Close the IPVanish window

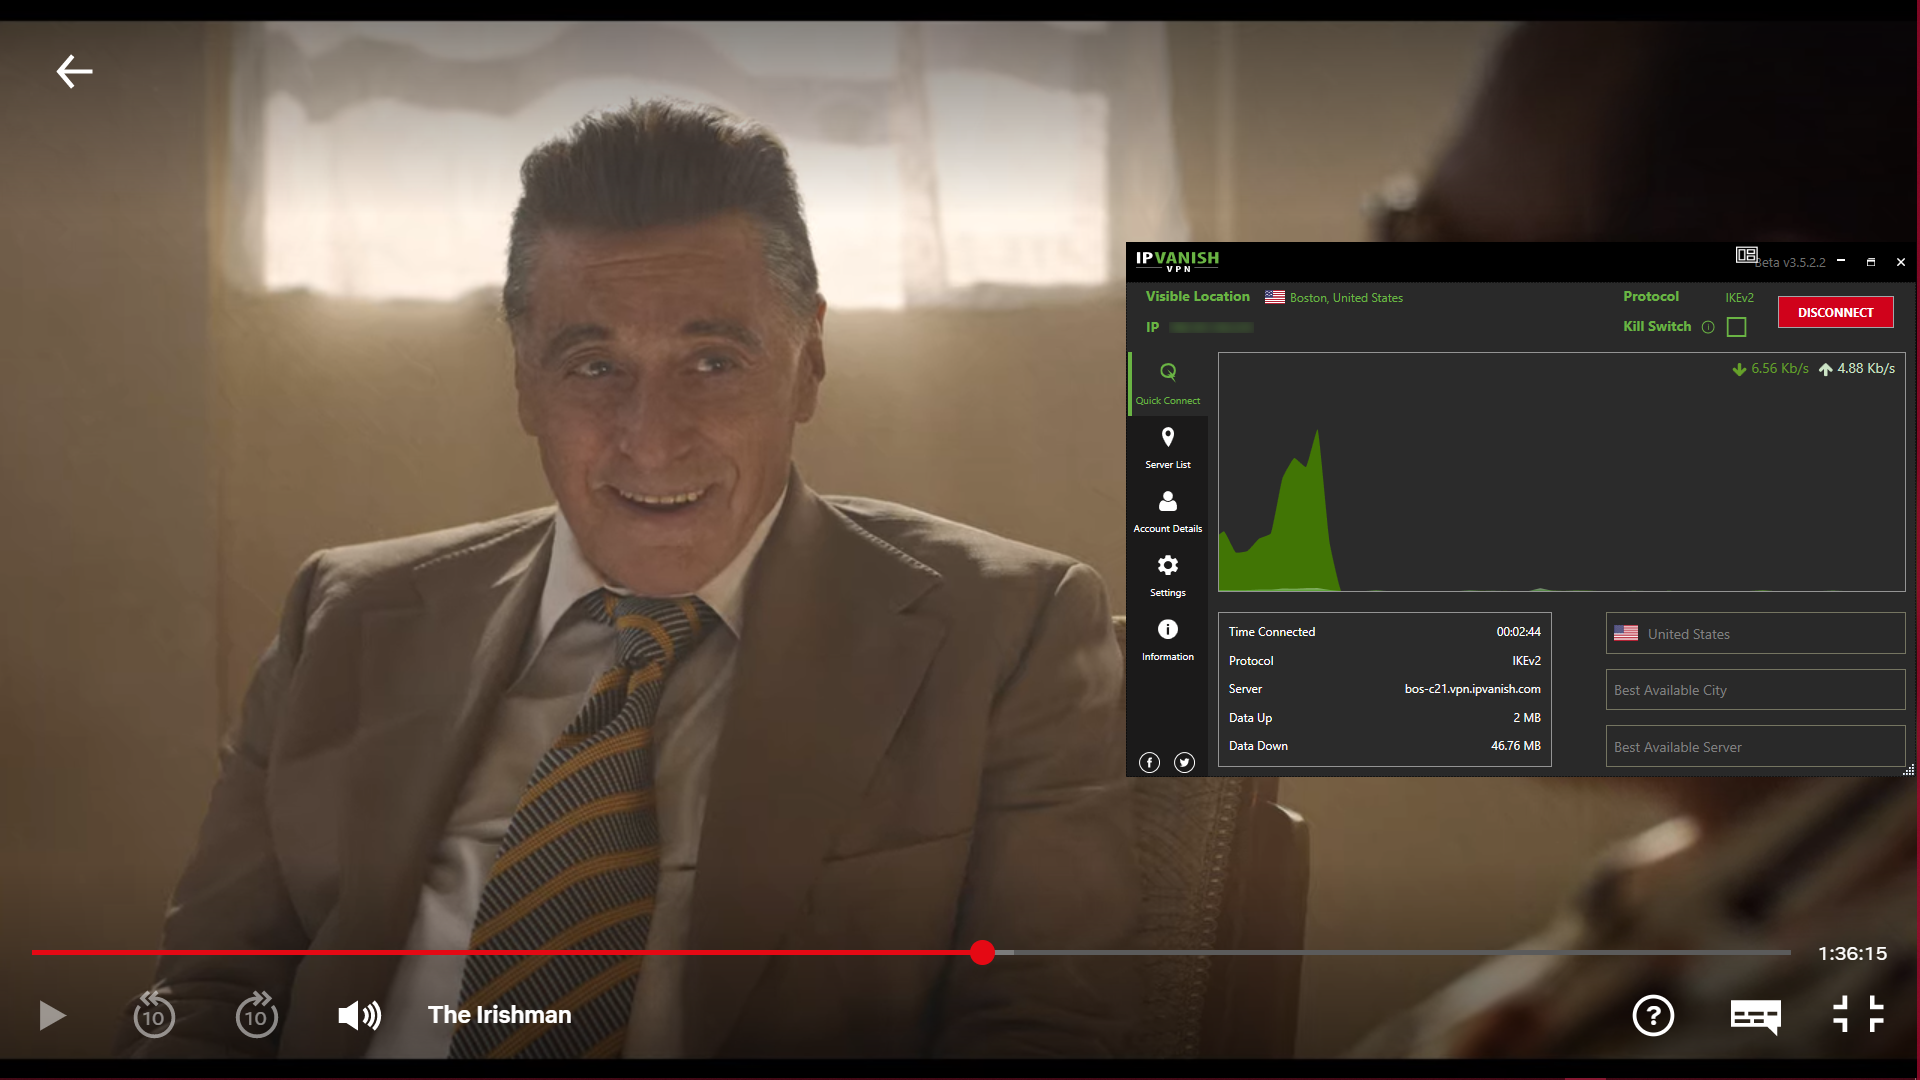coord(1901,262)
